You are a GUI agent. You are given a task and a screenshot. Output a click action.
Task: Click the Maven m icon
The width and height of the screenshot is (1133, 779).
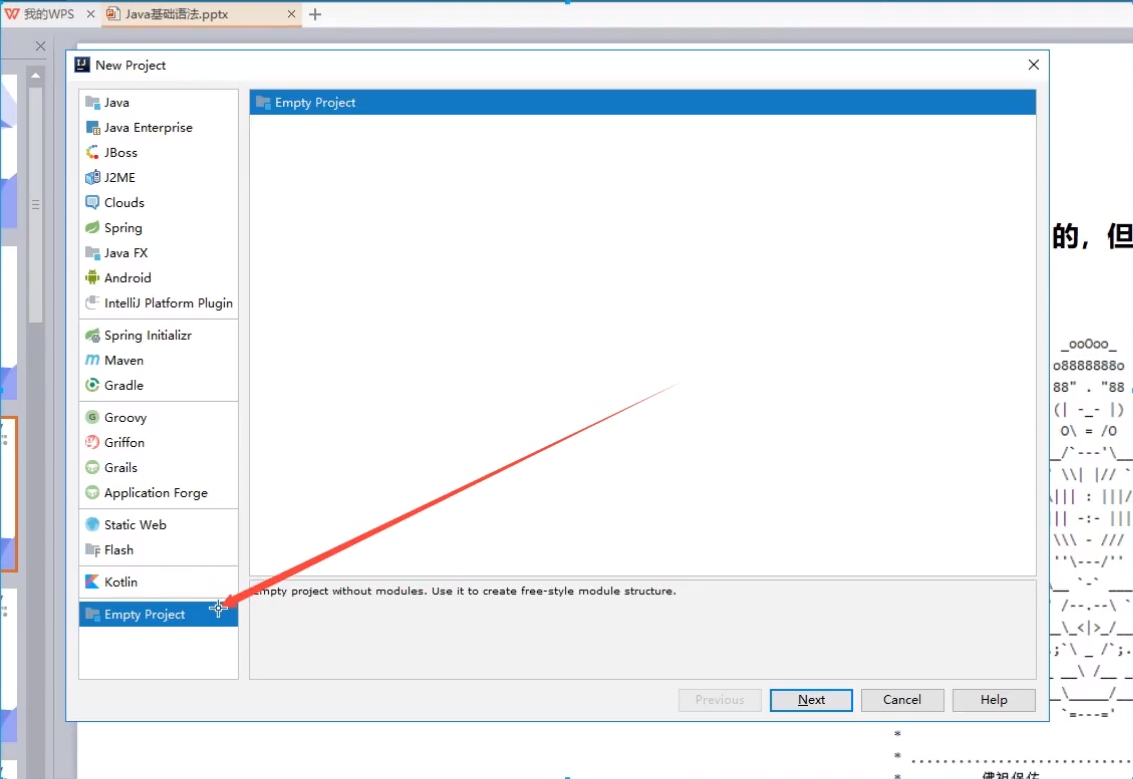click(x=92, y=360)
